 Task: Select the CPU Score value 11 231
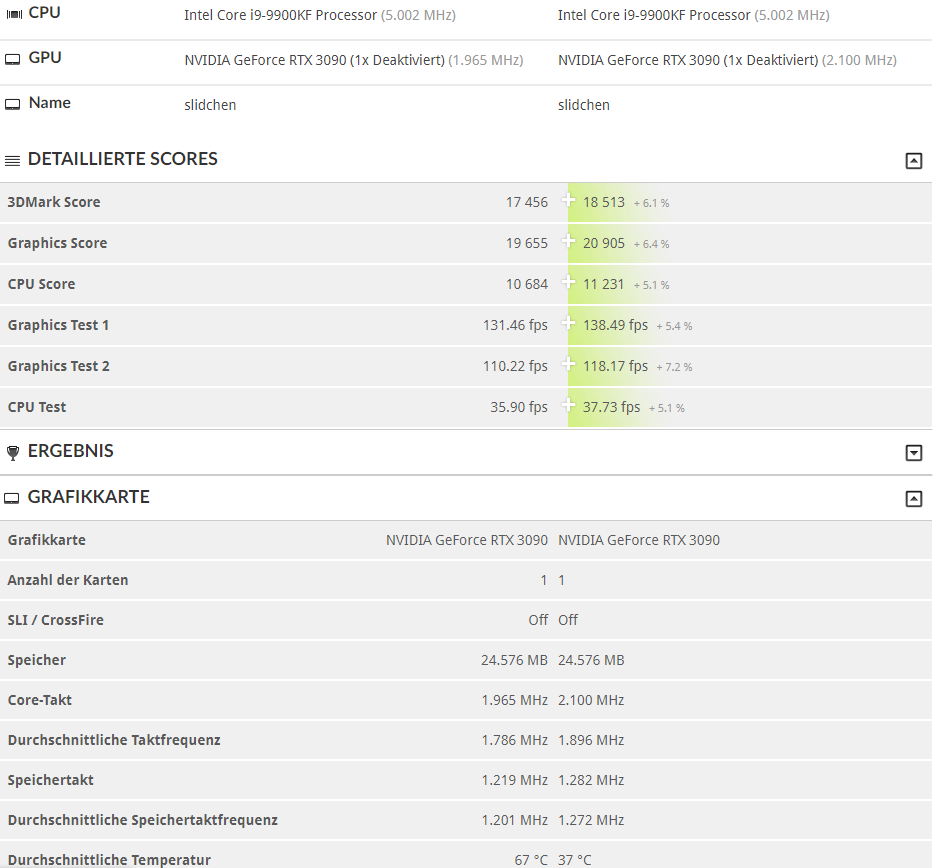603,284
